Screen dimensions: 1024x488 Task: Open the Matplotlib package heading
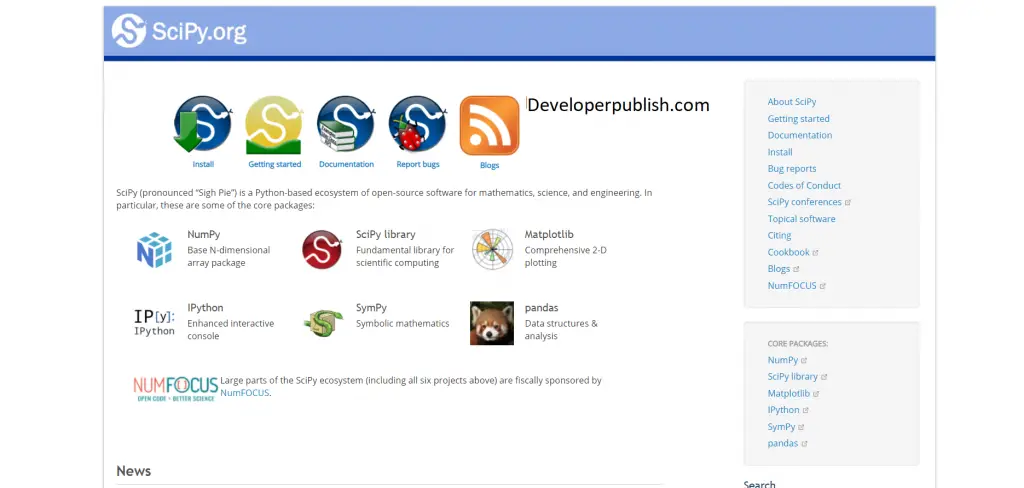[549, 235]
